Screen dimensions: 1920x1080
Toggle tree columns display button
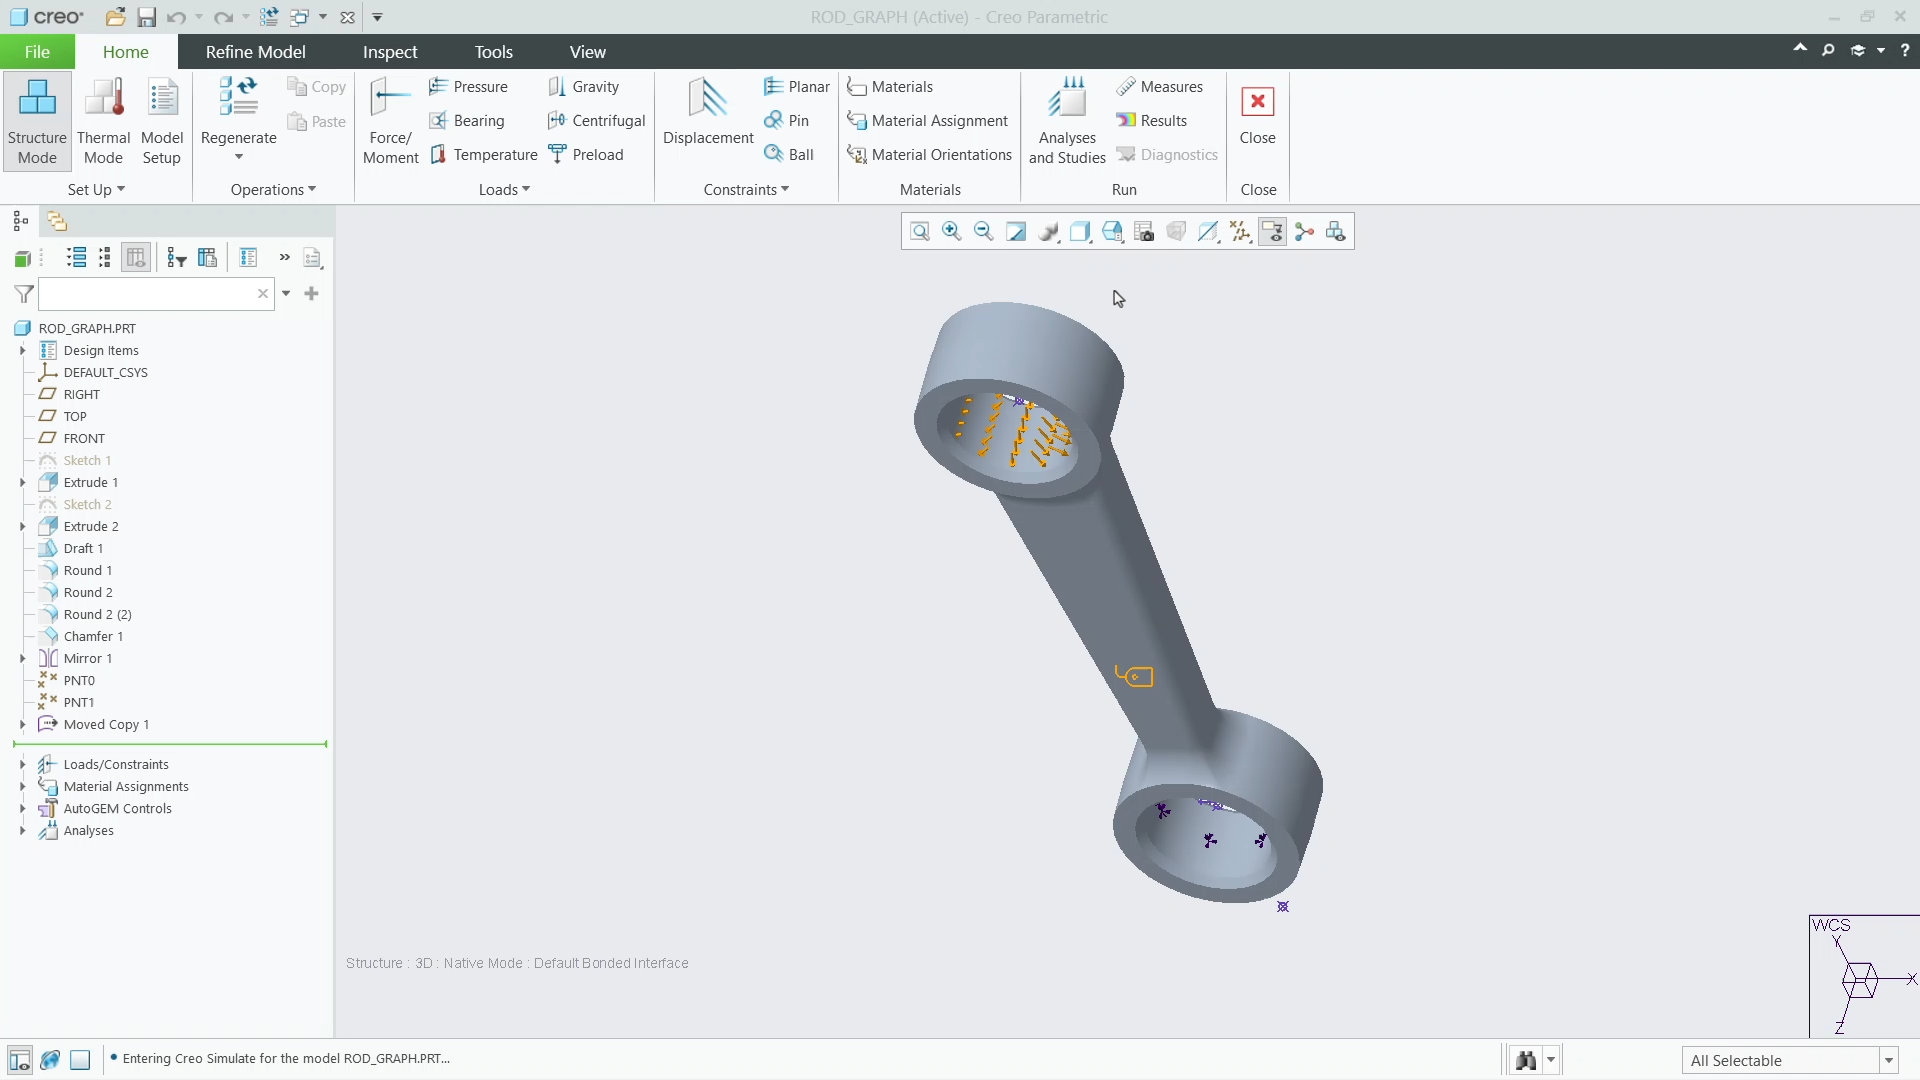pos(136,258)
